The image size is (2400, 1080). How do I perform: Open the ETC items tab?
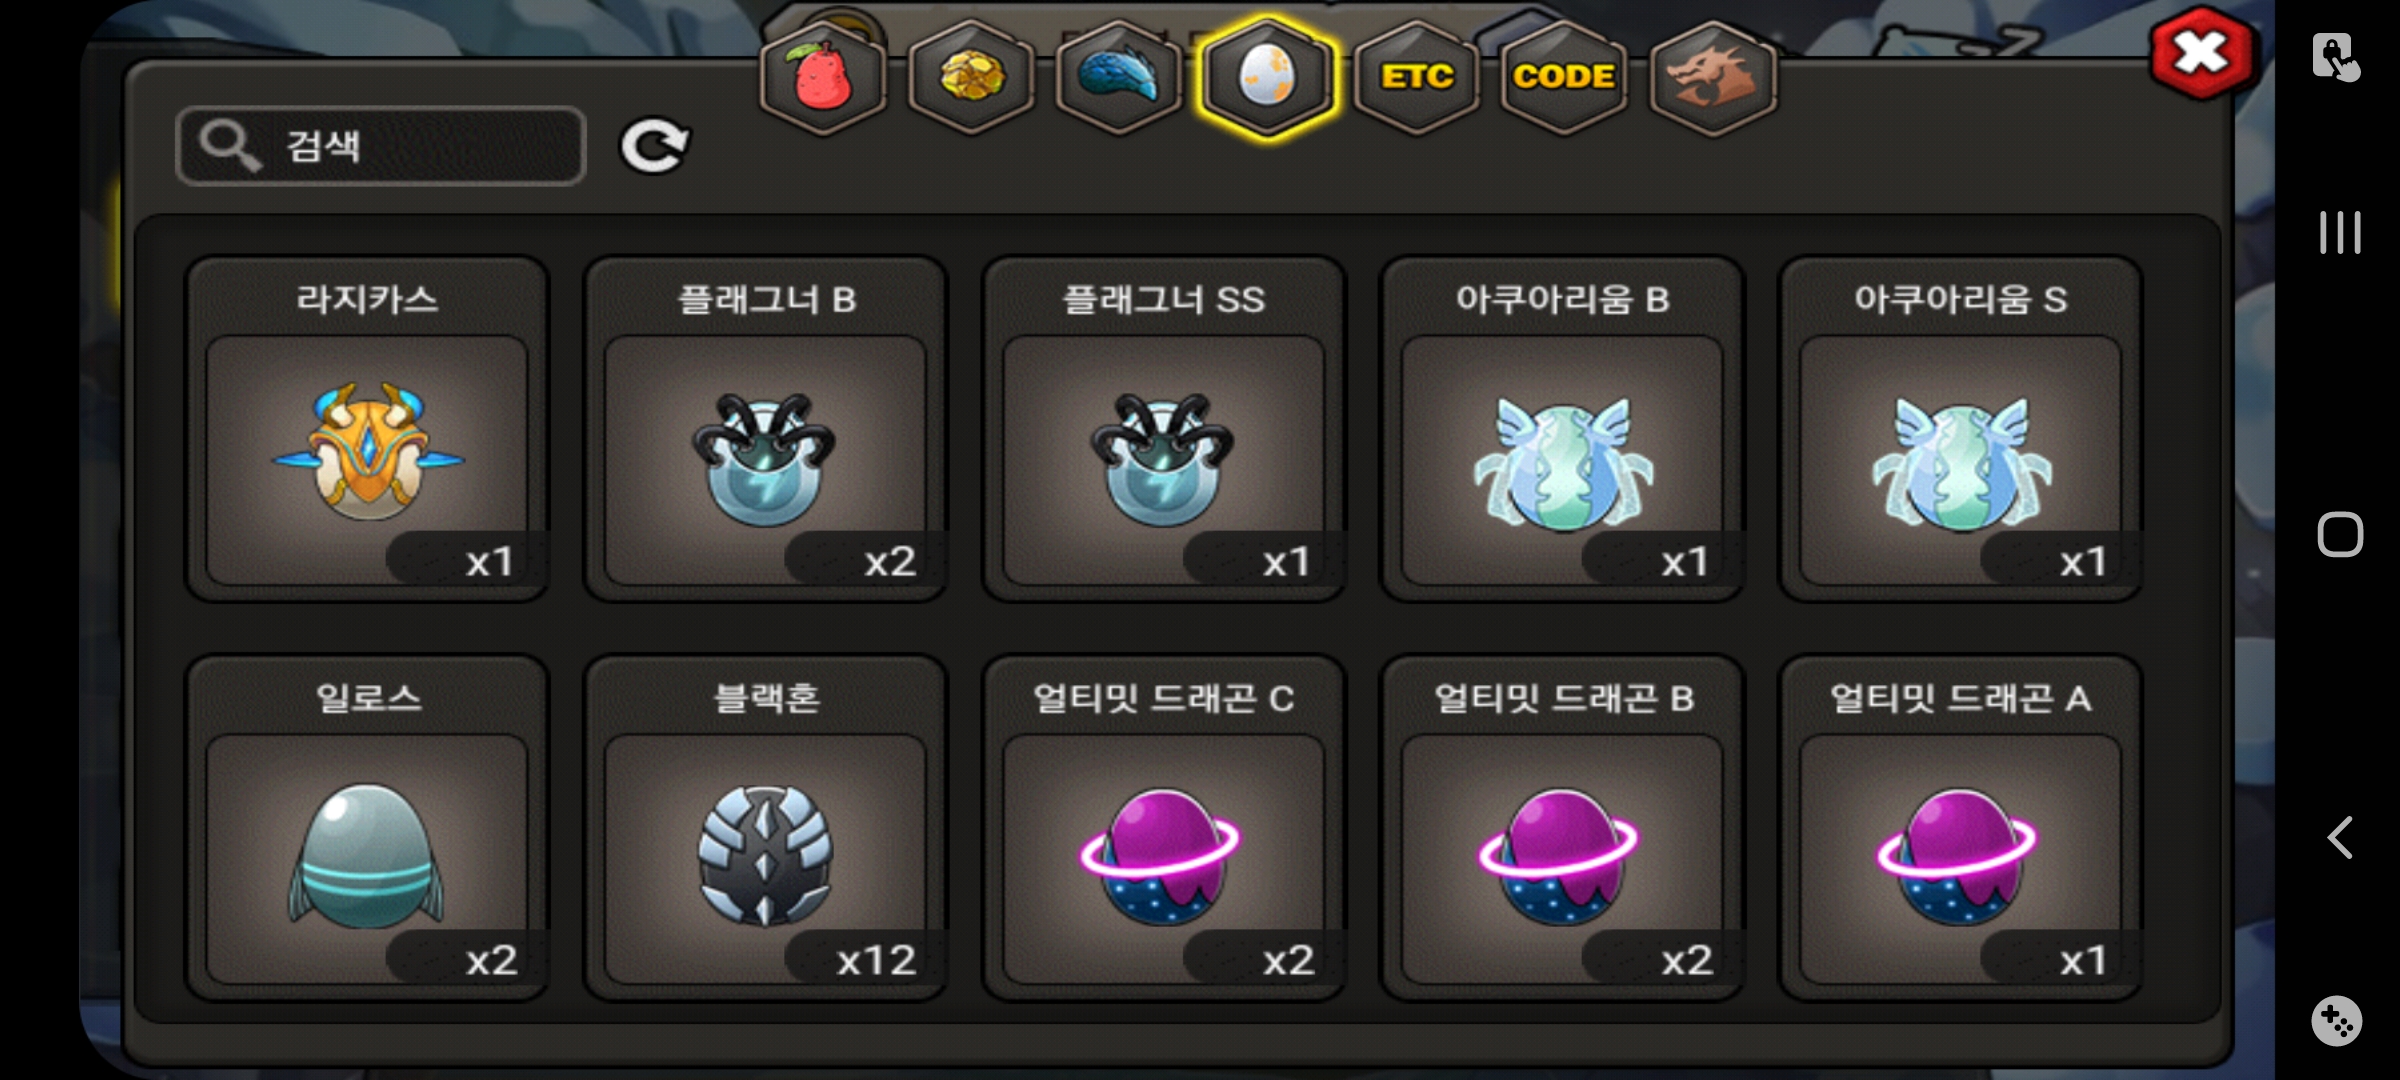(x=1416, y=77)
